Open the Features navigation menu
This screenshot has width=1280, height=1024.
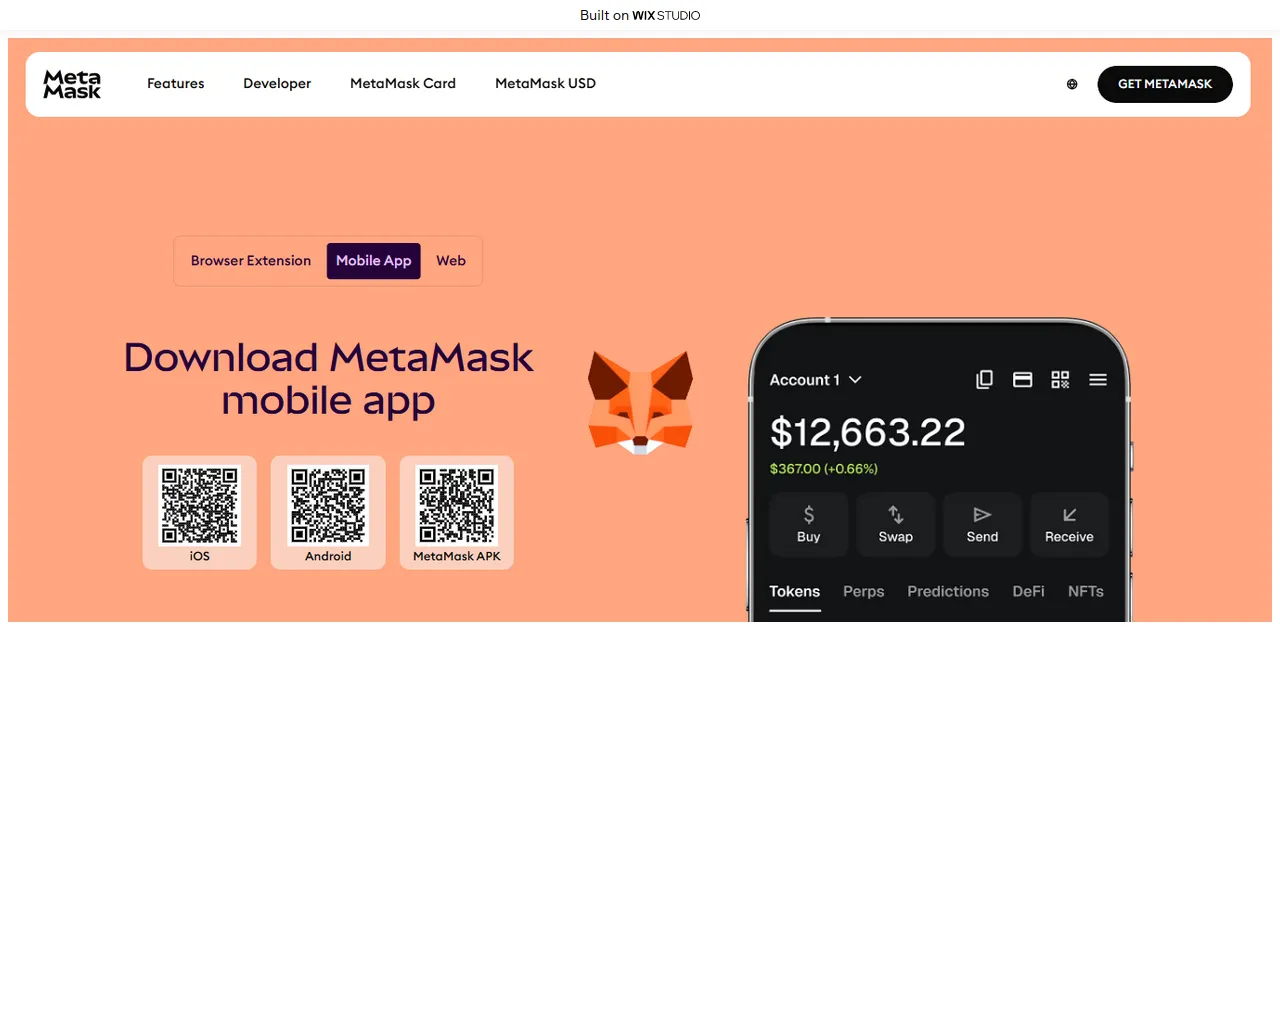[176, 84]
